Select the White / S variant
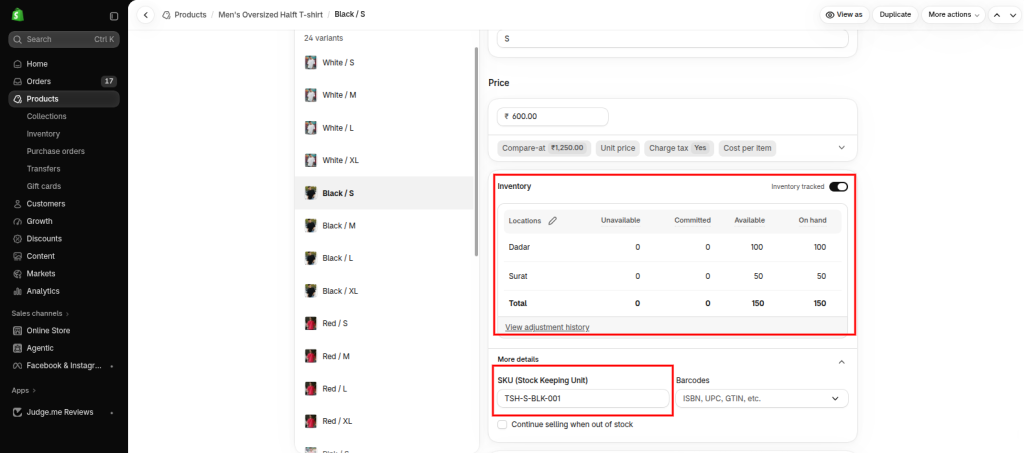1024x453 pixels. [x=384, y=63]
